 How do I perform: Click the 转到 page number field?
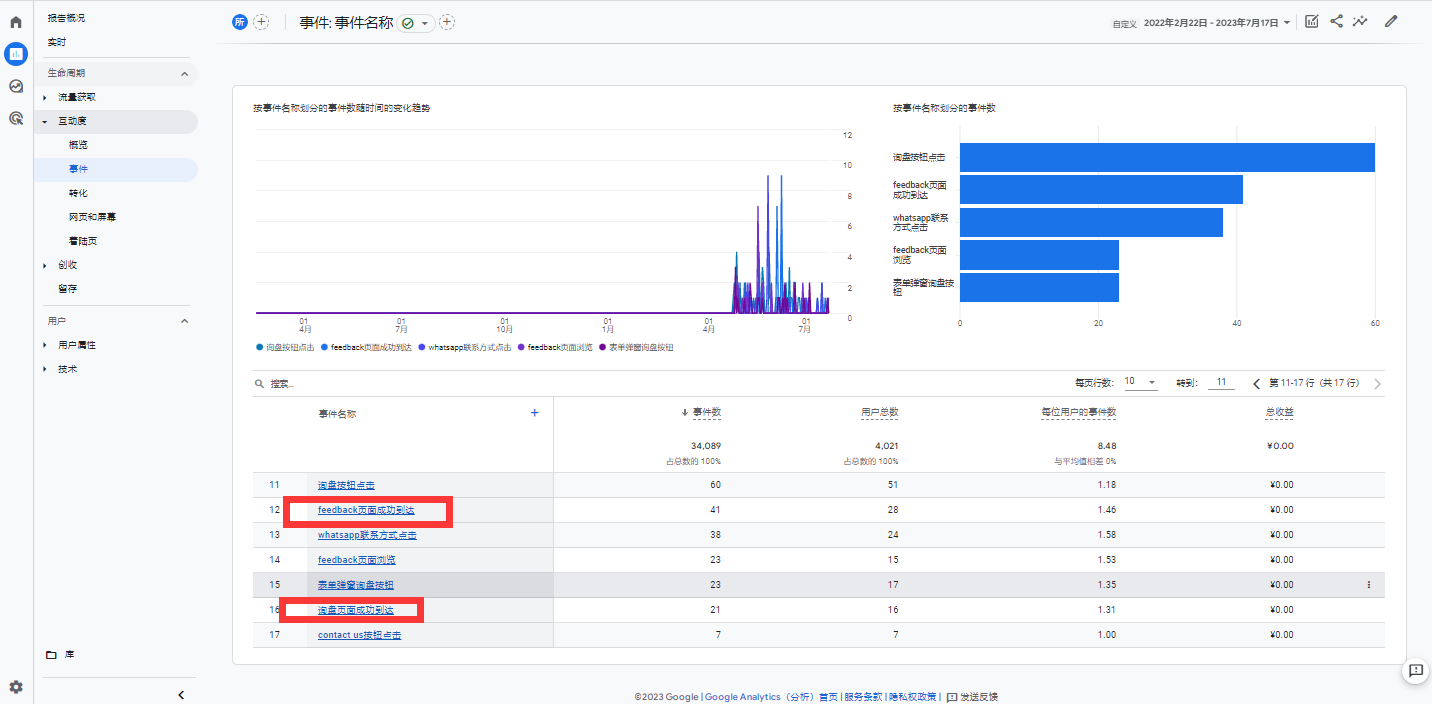[1221, 383]
